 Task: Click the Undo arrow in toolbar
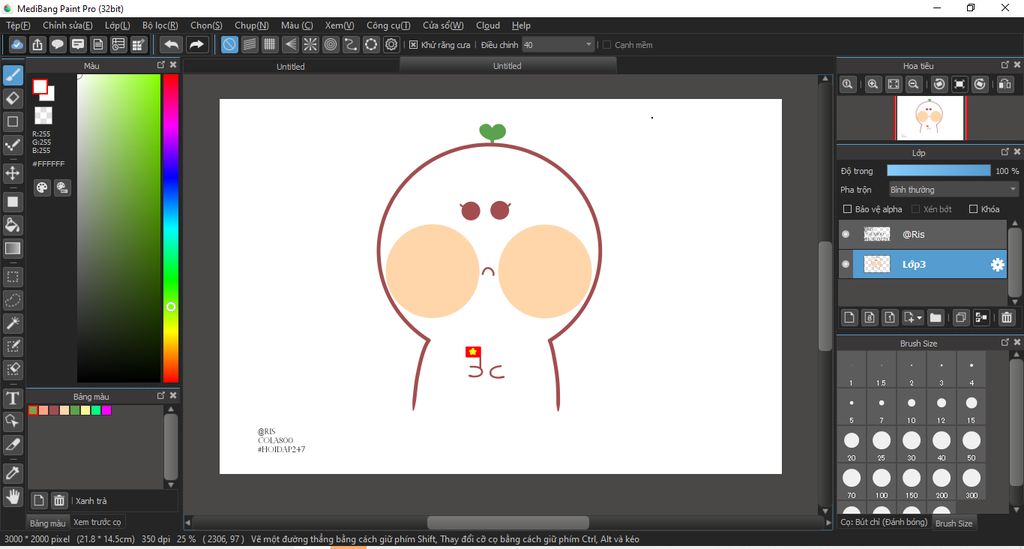pos(171,44)
